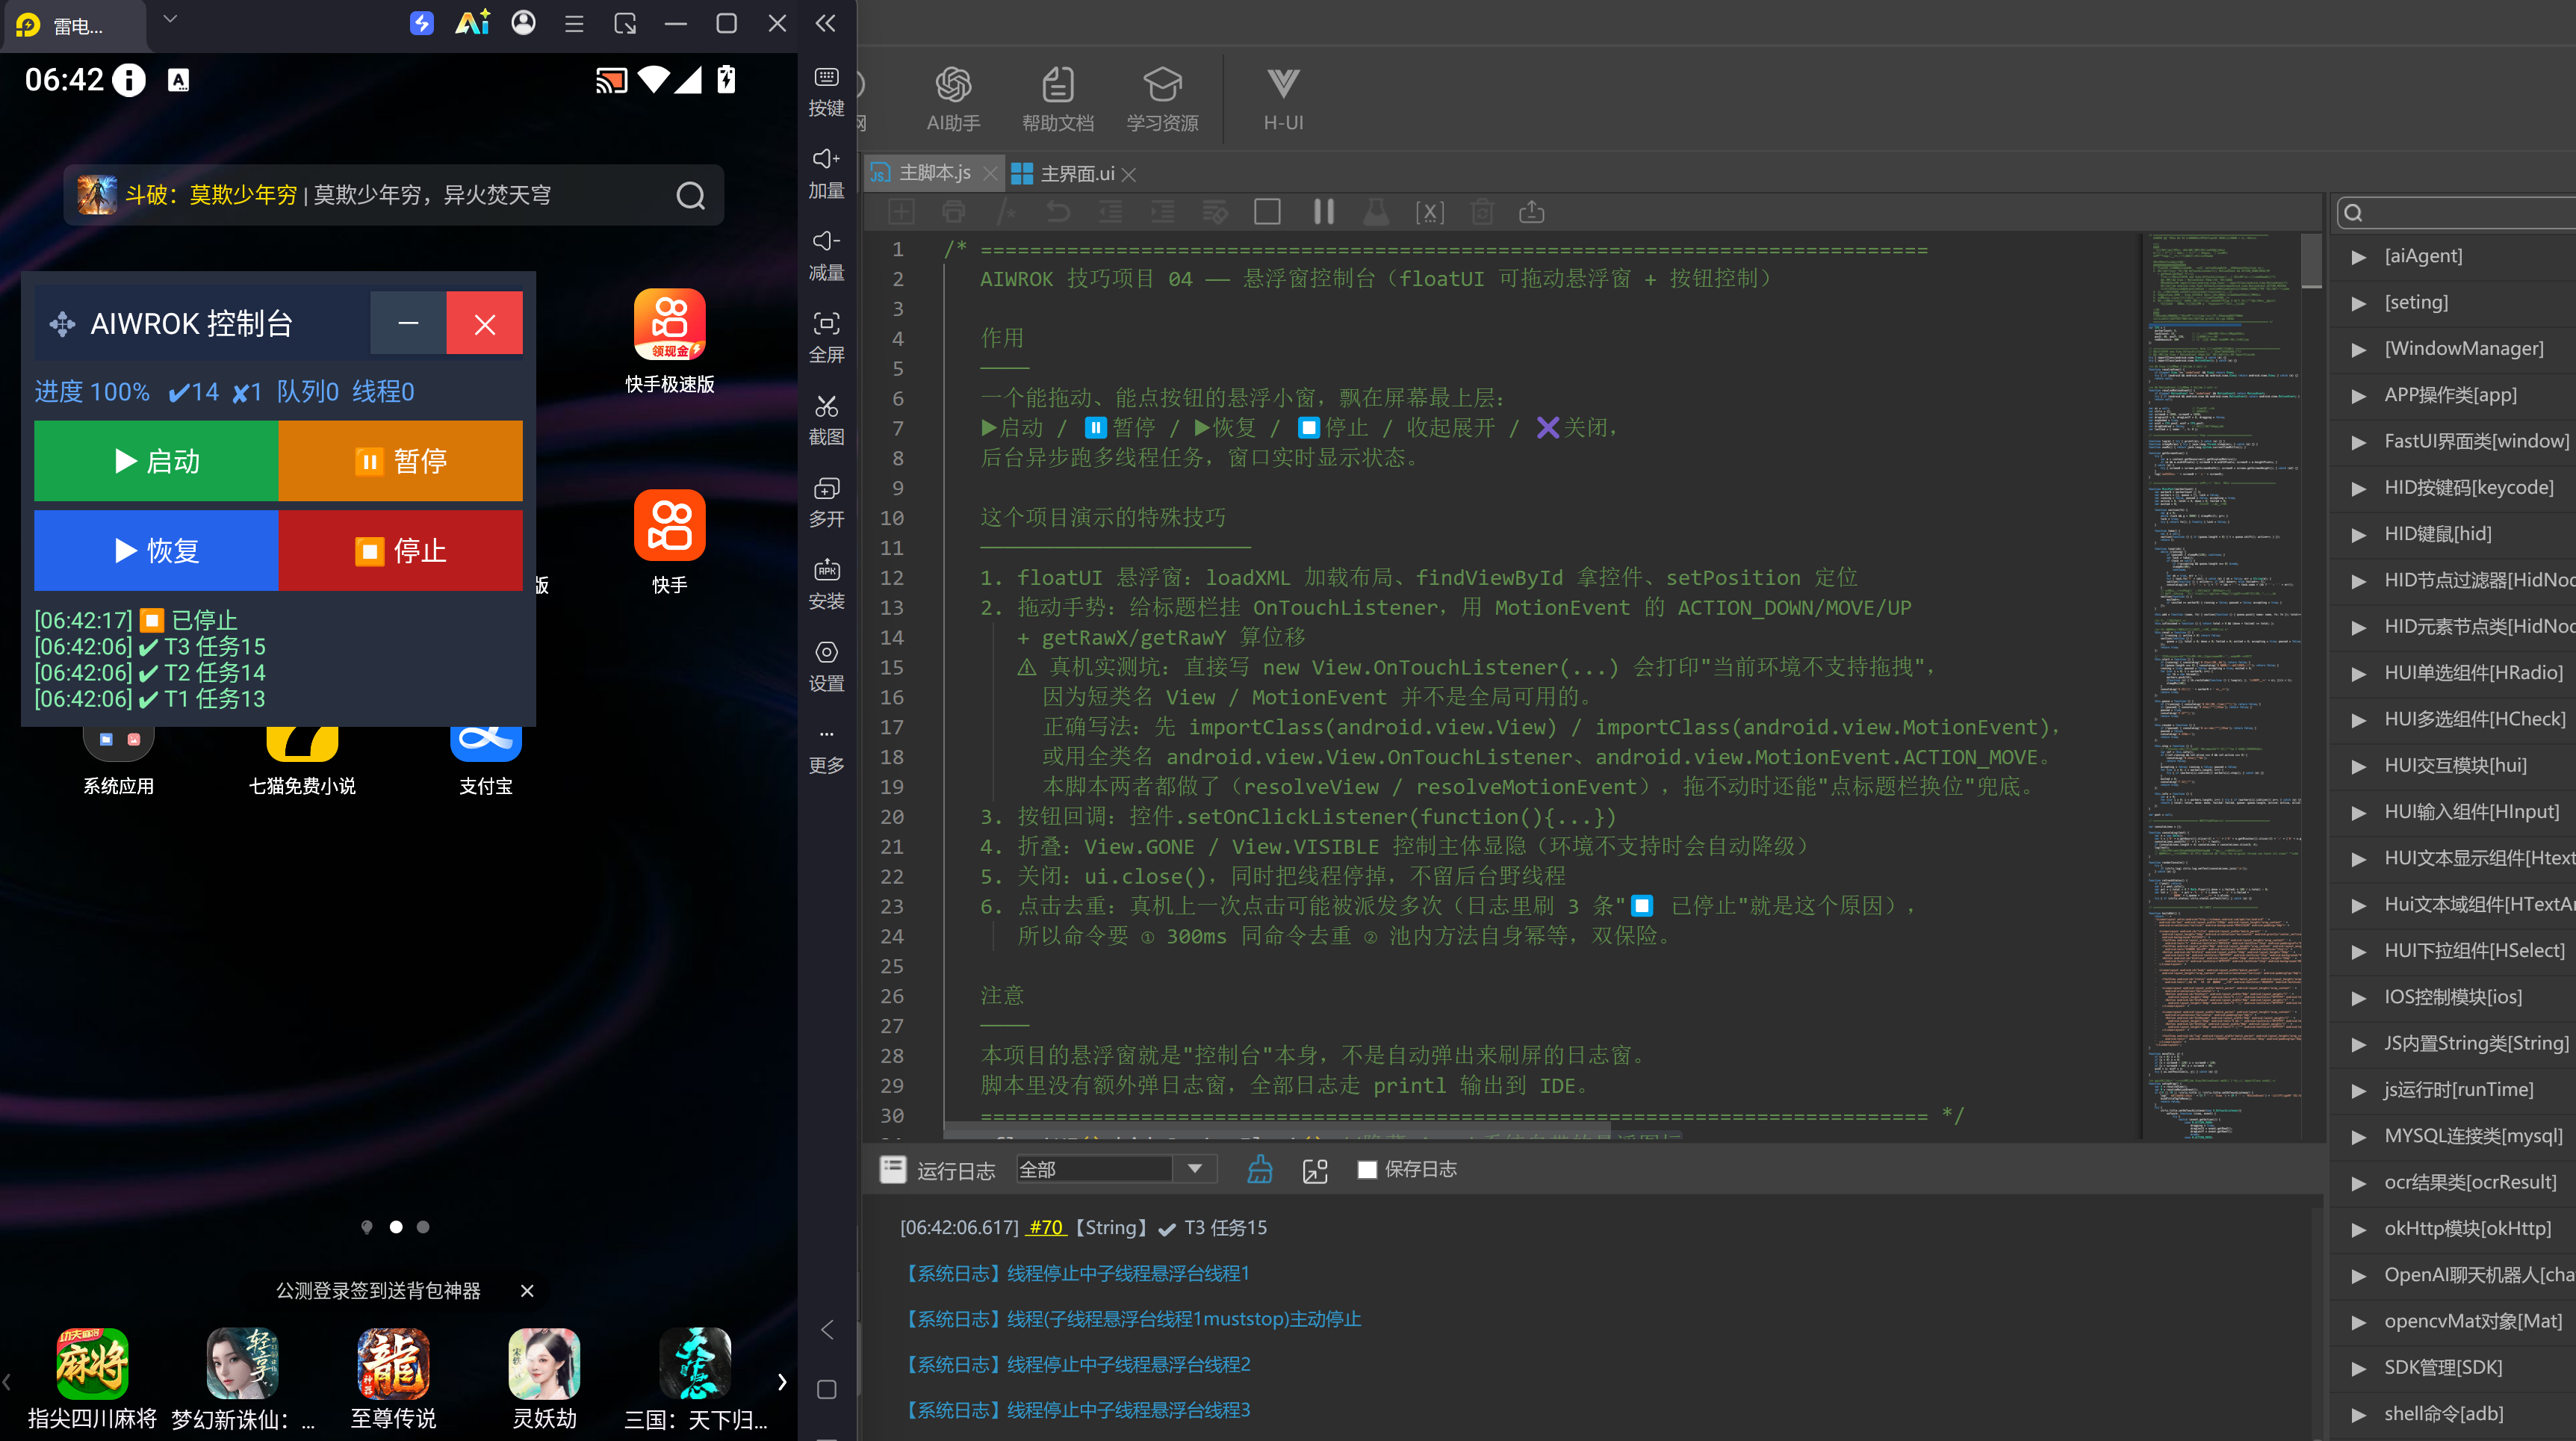Click the red 停止 stop button
The width and height of the screenshot is (2576, 1441).
(x=400, y=551)
